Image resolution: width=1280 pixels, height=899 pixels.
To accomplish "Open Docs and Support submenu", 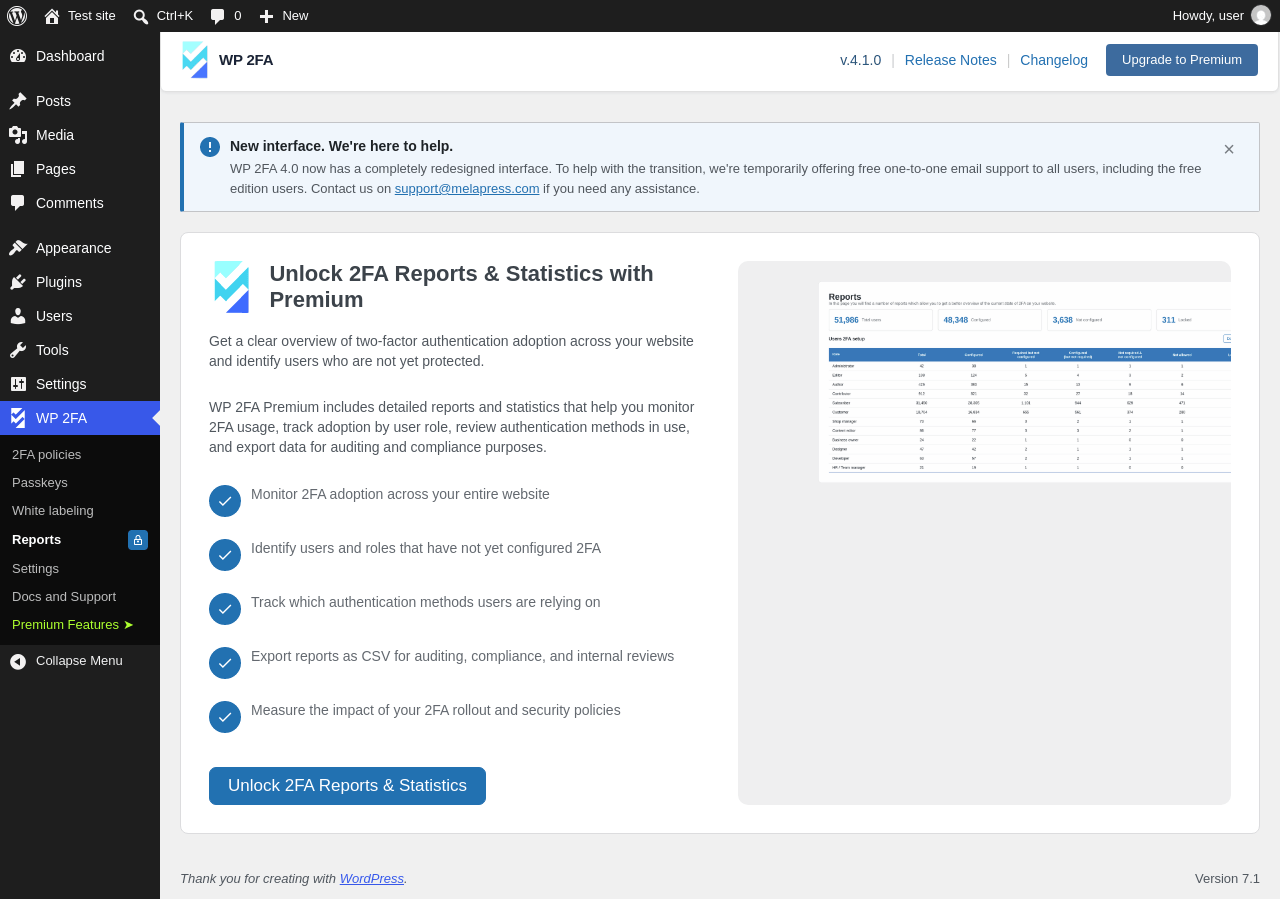I will [x=64, y=596].
